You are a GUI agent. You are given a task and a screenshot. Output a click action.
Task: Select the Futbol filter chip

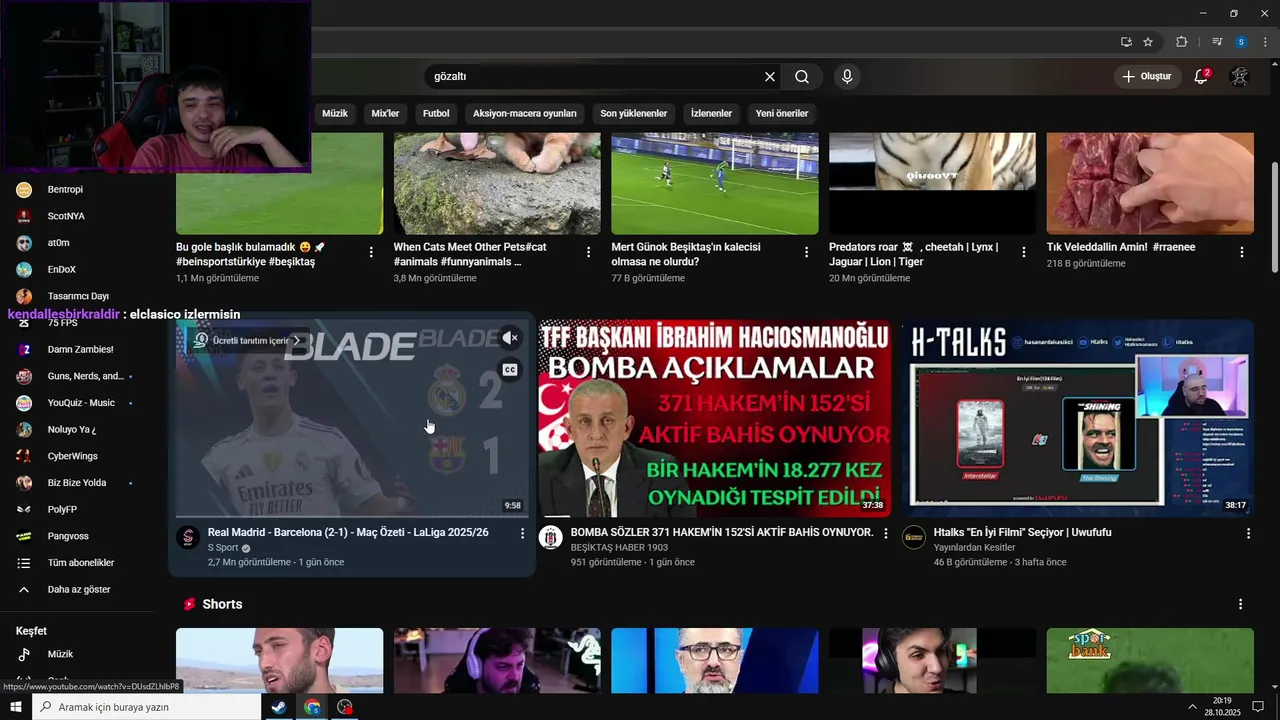tap(436, 114)
